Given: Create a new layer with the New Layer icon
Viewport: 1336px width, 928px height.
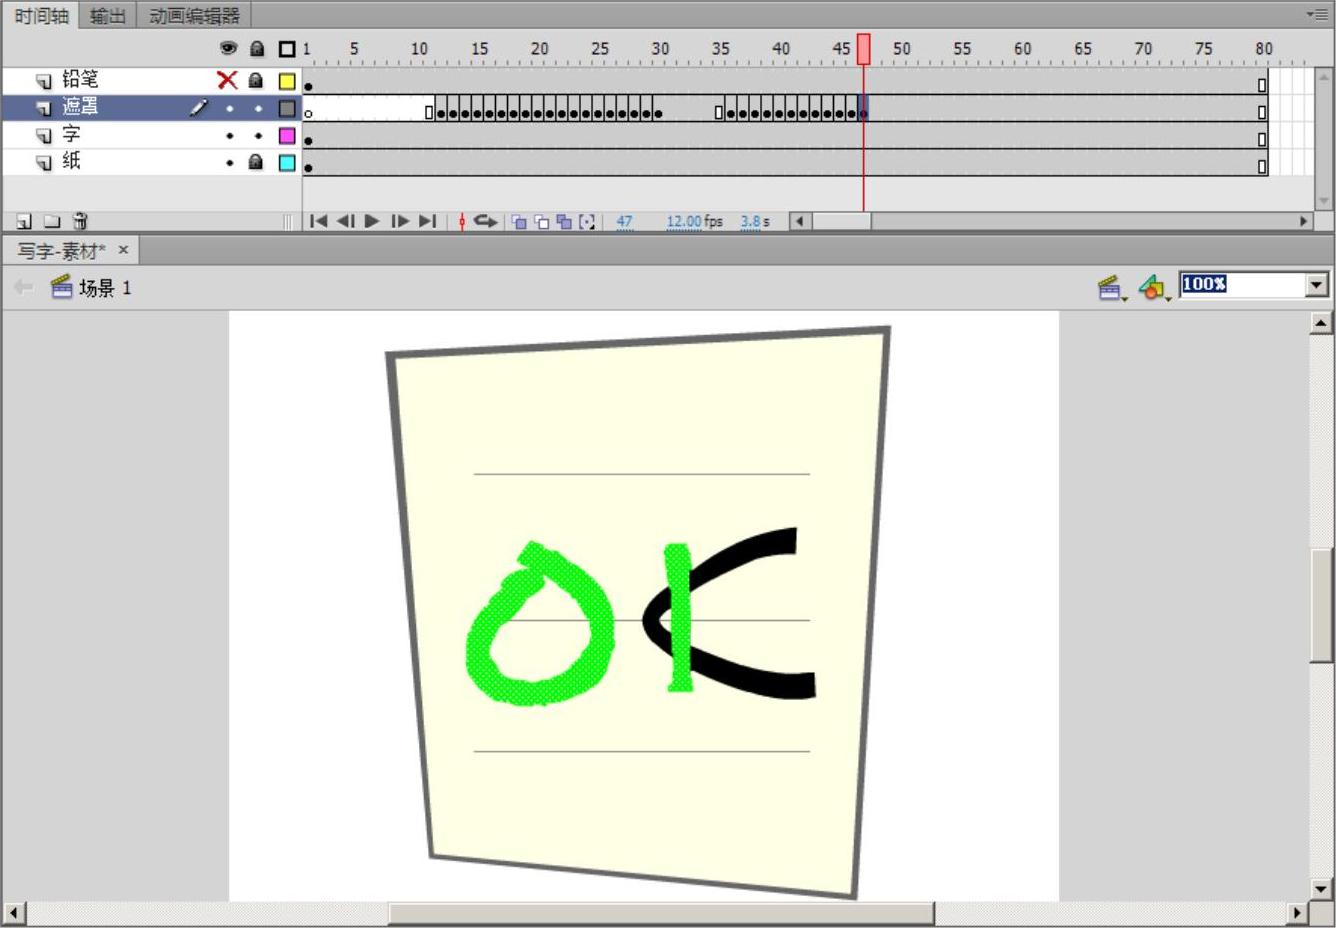Looking at the screenshot, I should pyautogui.click(x=25, y=221).
